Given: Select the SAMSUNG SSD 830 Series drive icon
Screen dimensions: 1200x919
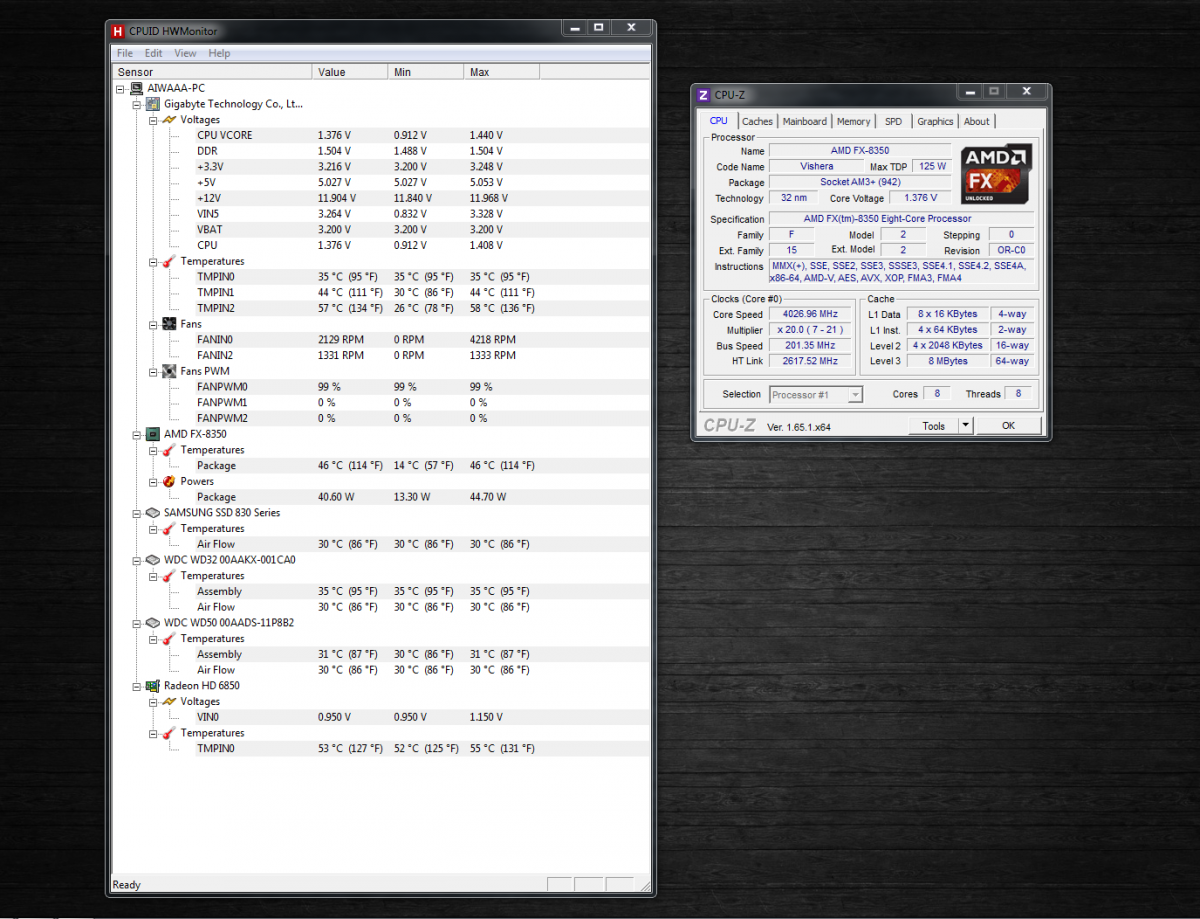Looking at the screenshot, I should coord(153,513).
